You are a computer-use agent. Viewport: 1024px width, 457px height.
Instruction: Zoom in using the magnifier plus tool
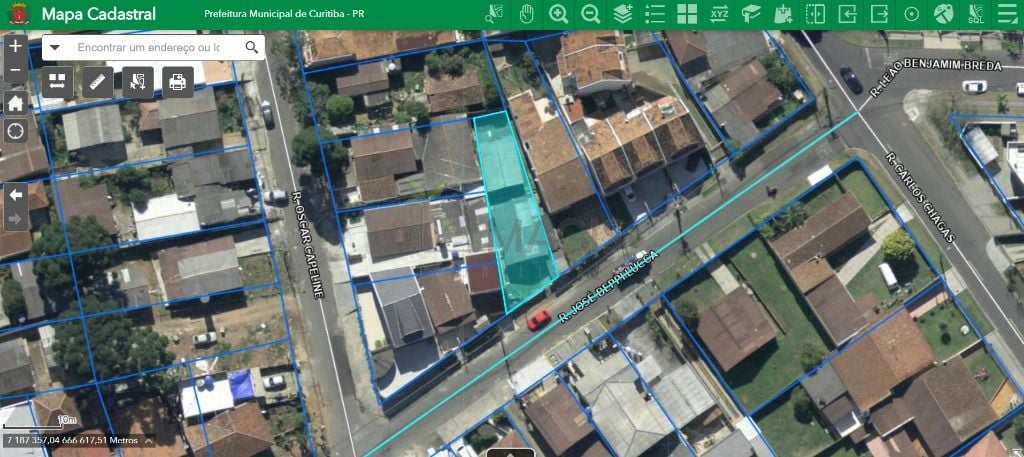pyautogui.click(x=558, y=14)
